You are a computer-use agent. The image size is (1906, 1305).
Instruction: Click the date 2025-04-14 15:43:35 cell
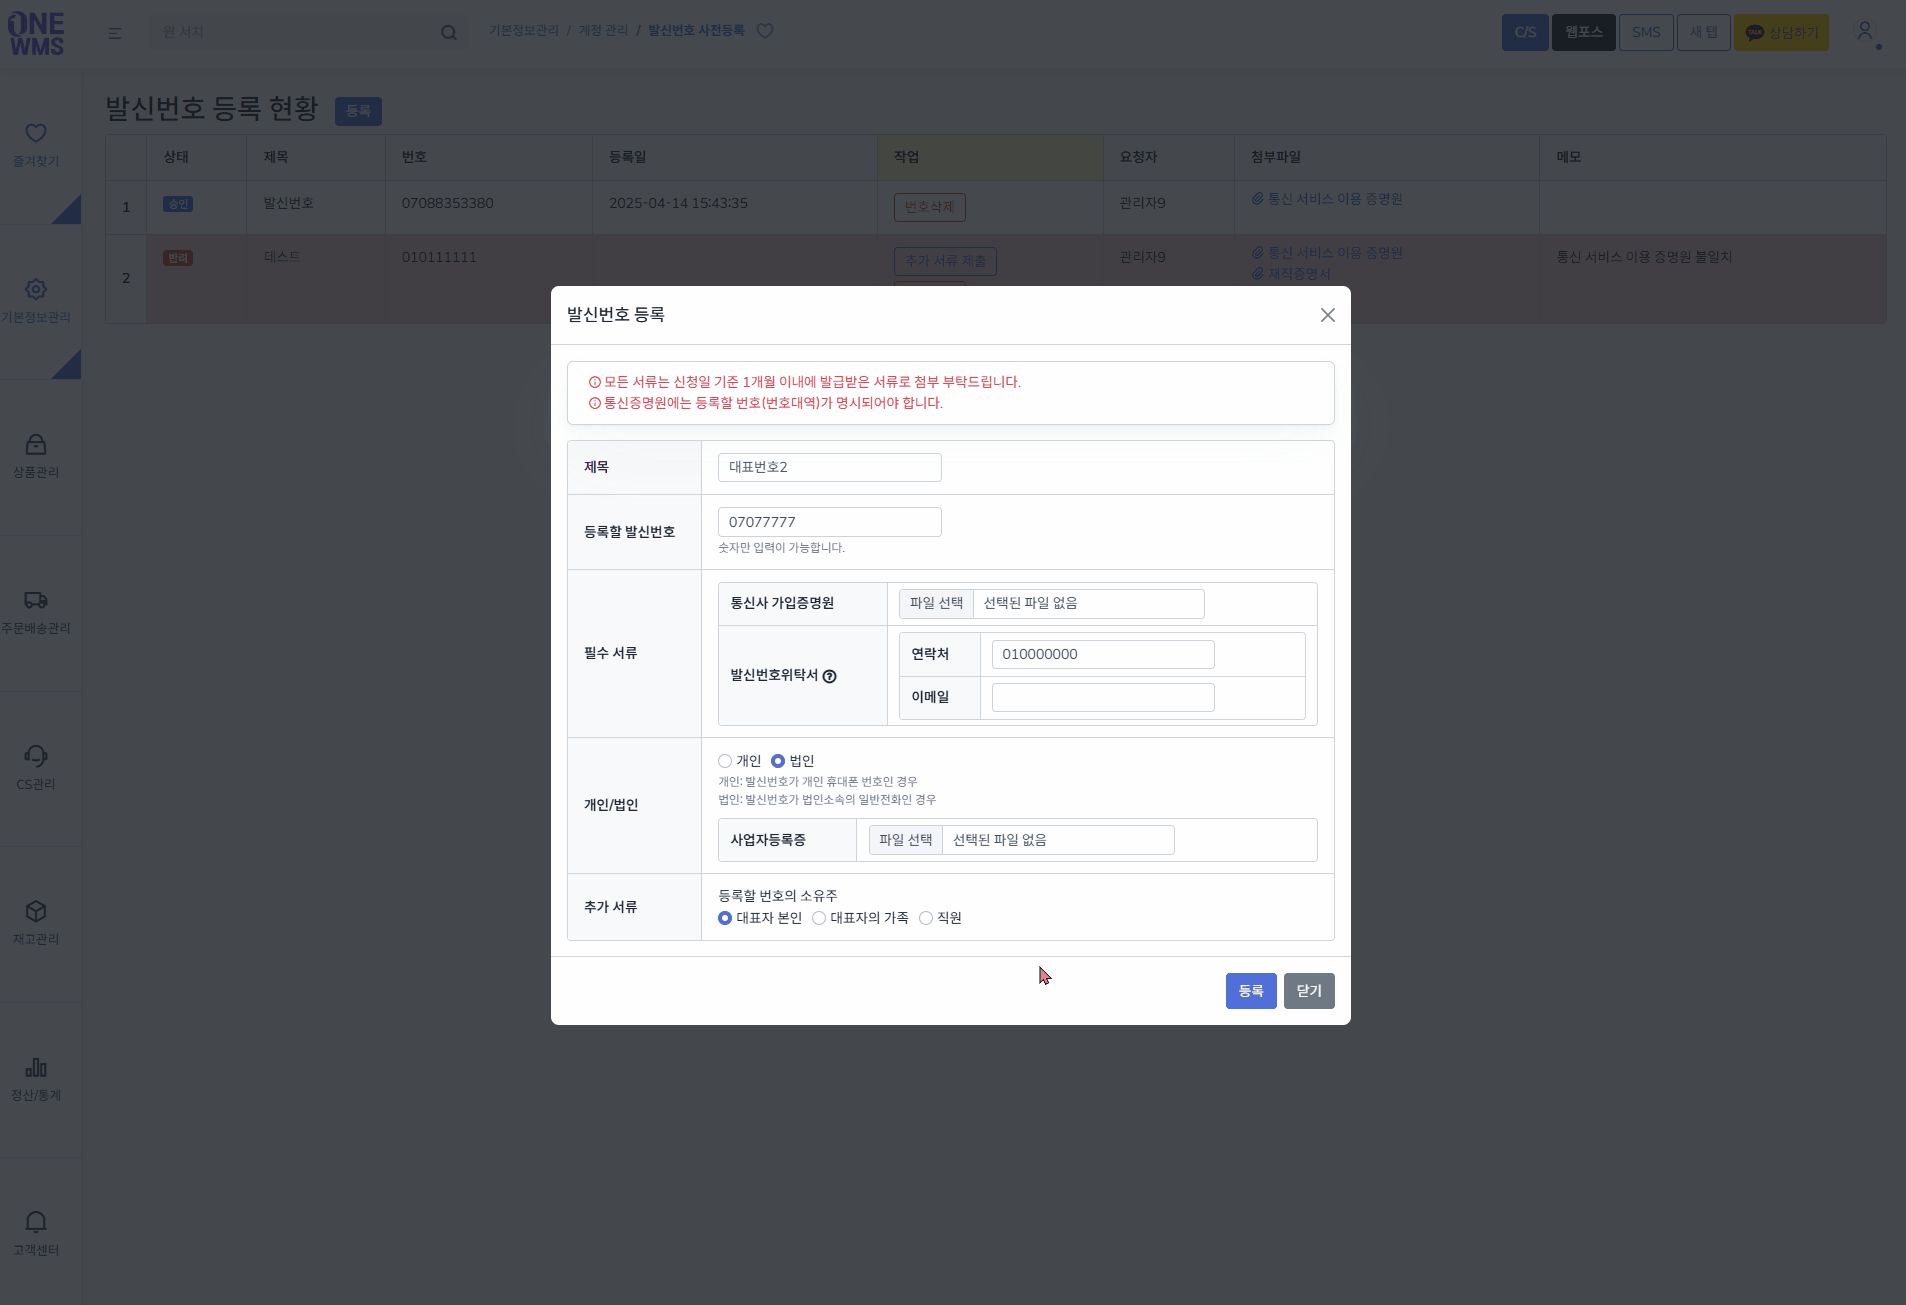(679, 203)
